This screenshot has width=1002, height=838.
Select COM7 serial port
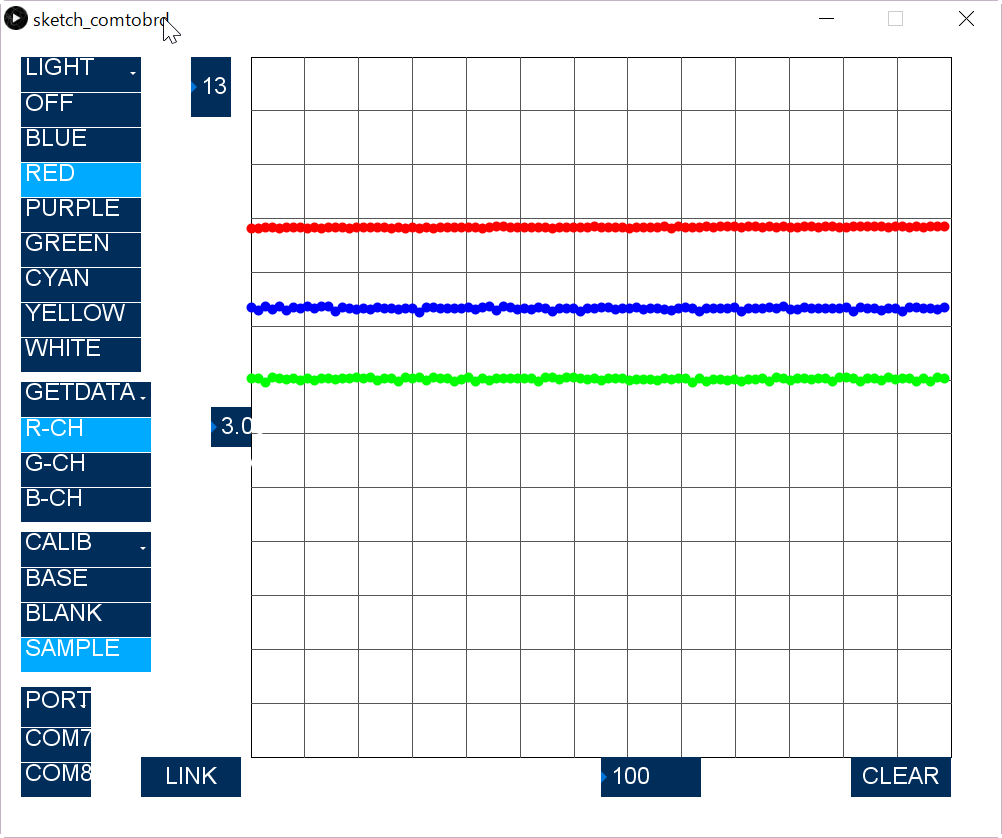coord(56,745)
